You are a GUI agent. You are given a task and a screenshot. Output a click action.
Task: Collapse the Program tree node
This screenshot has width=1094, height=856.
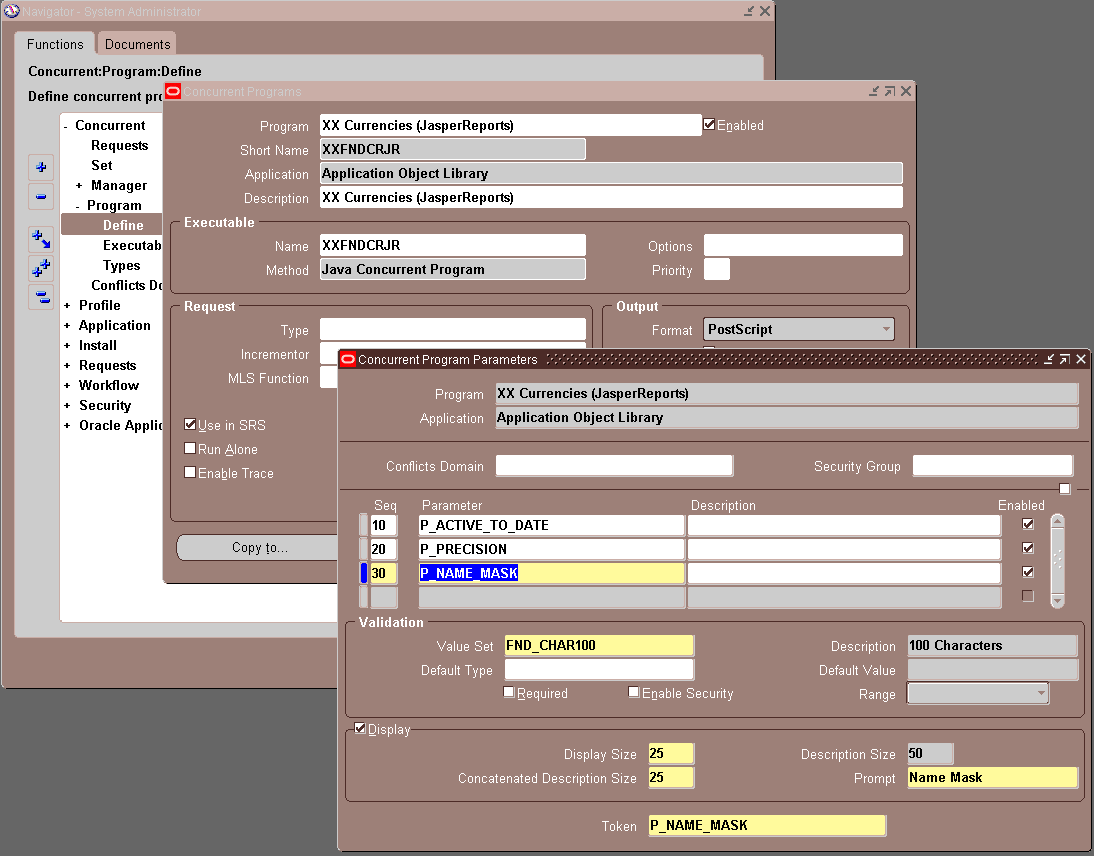[x=78, y=207]
